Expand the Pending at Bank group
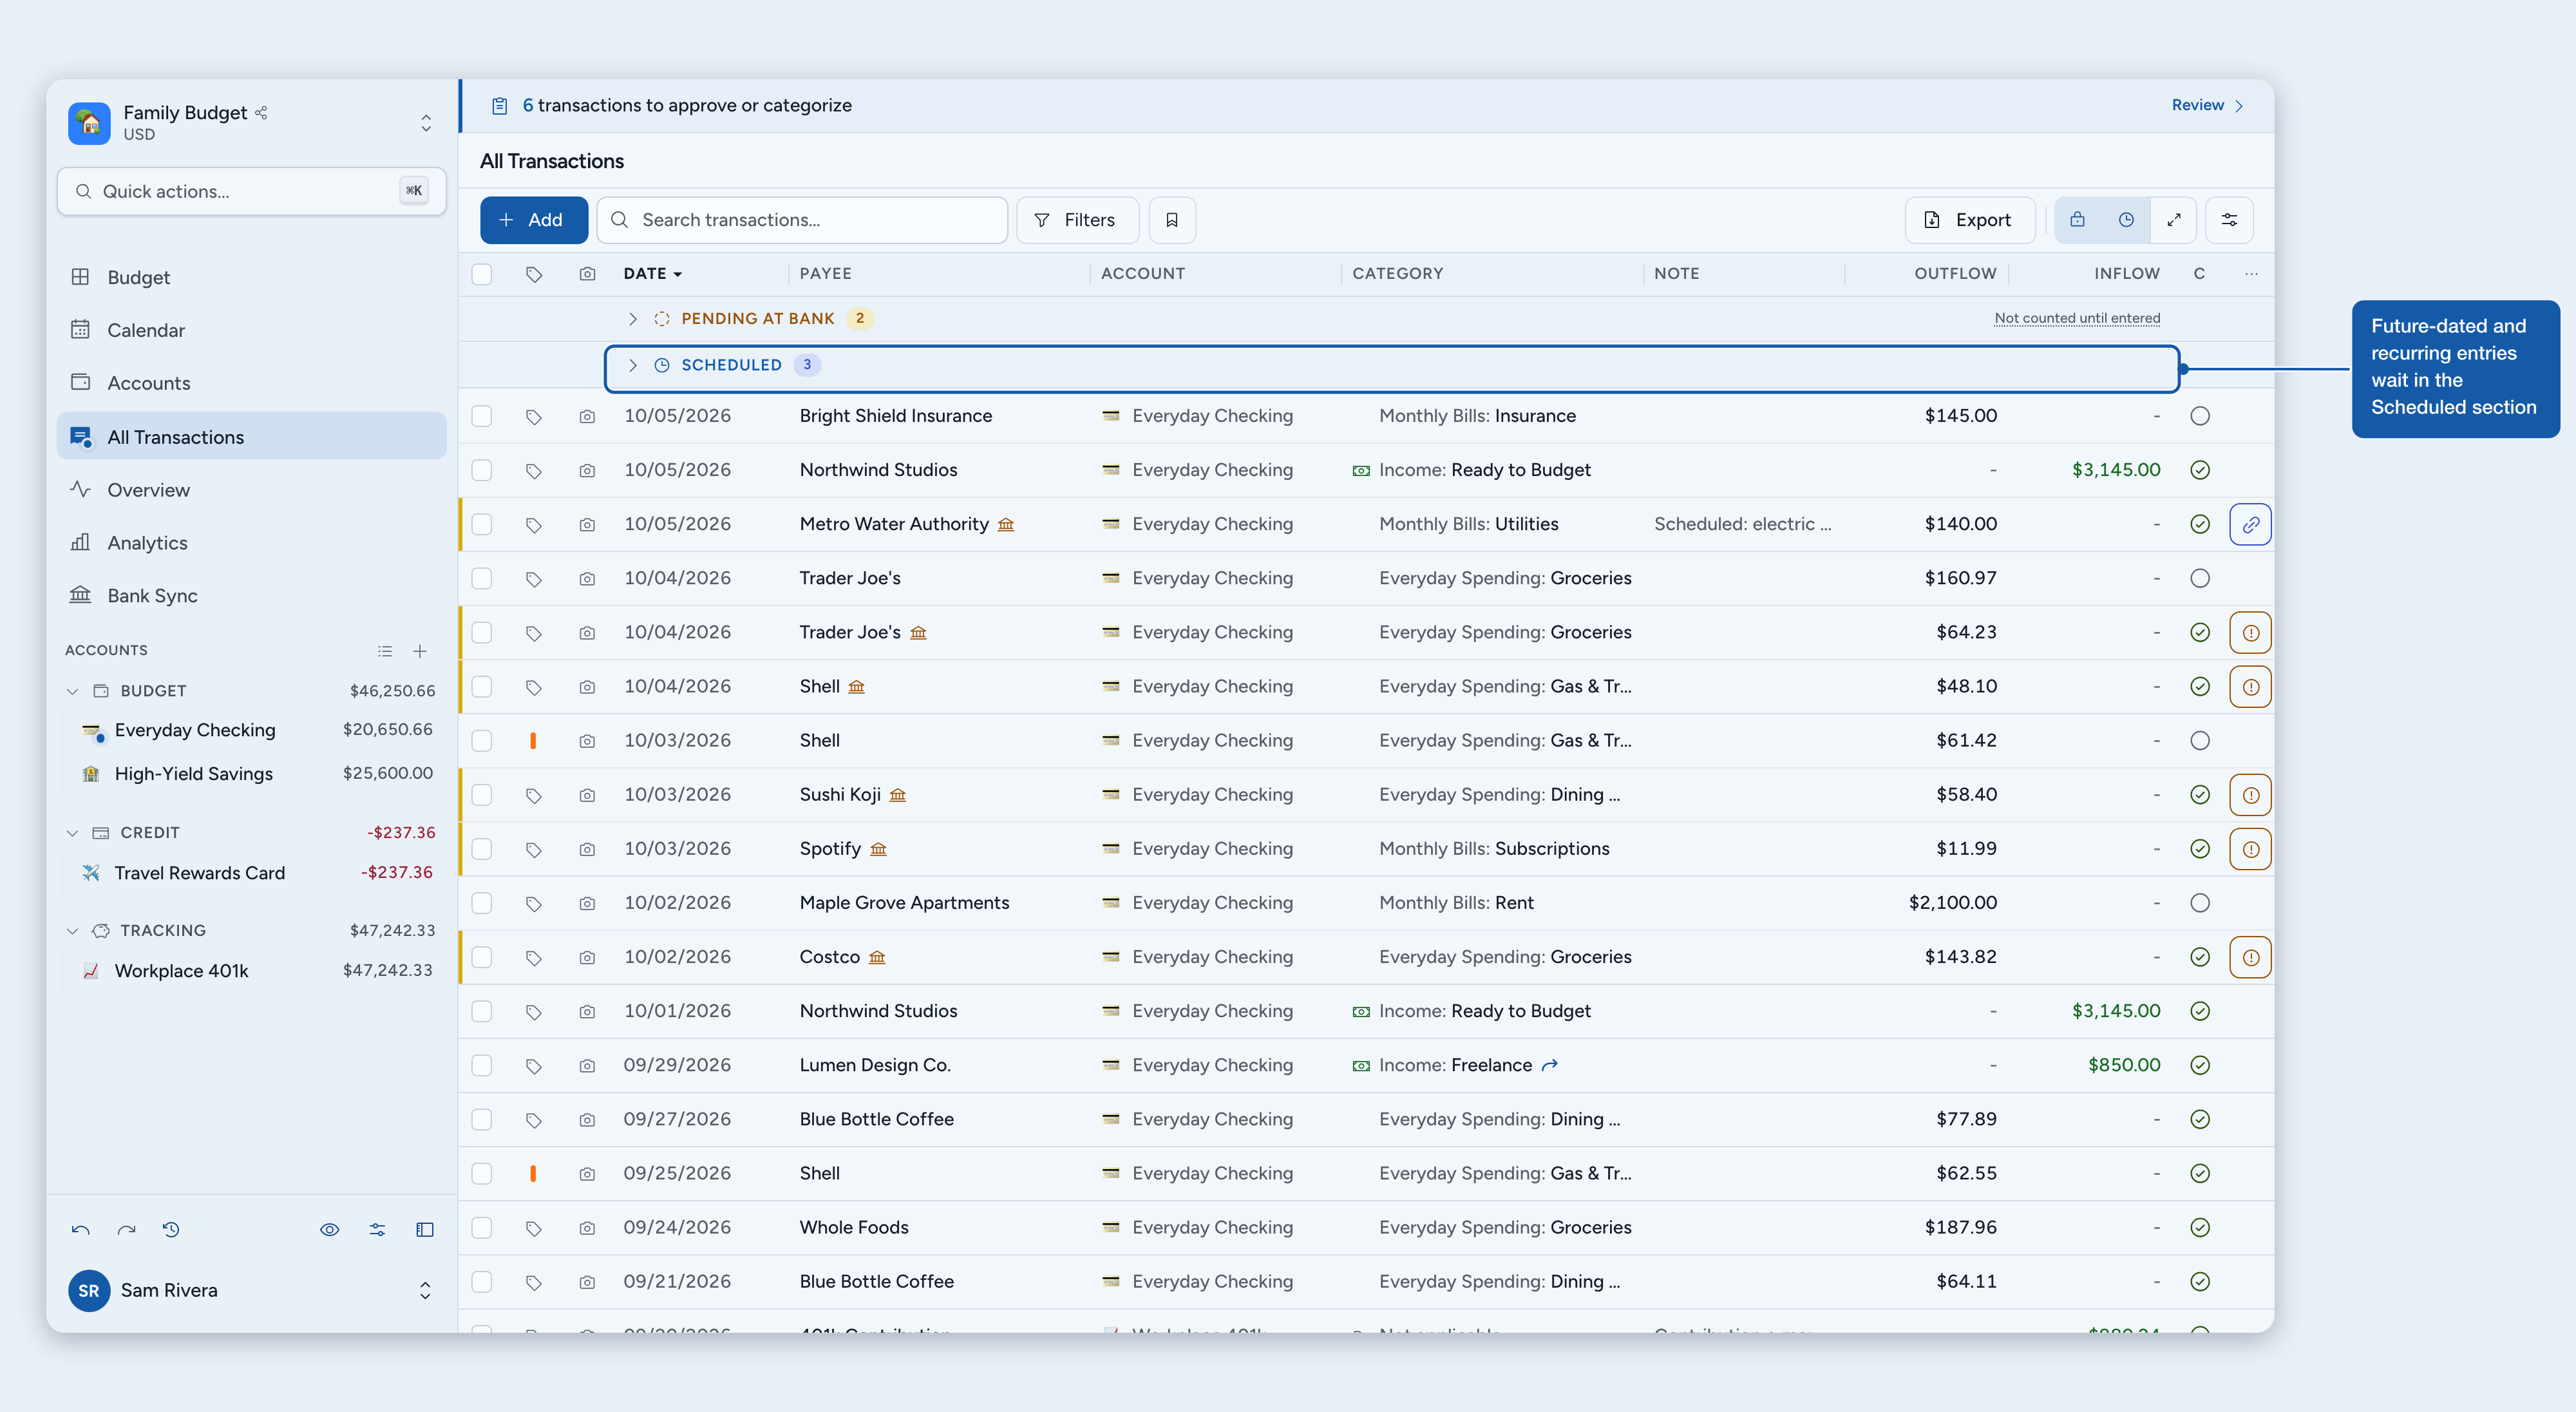The height and width of the screenshot is (1412, 2576). click(x=632, y=319)
